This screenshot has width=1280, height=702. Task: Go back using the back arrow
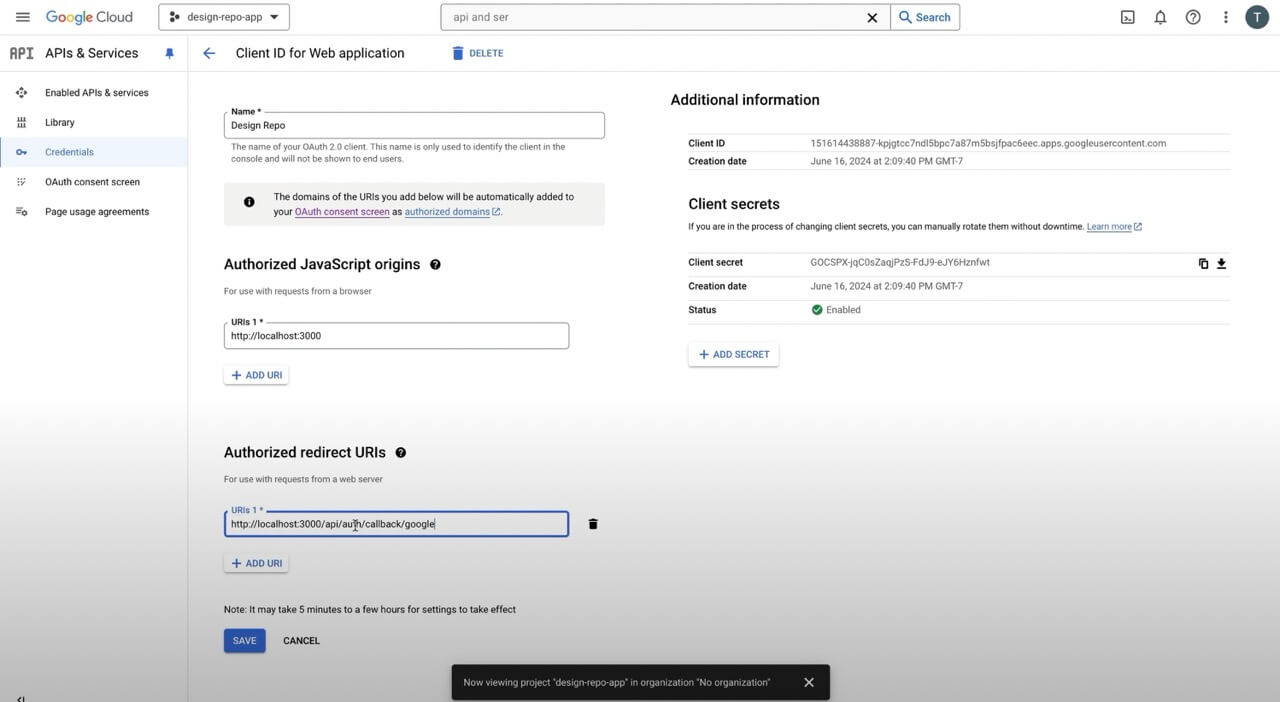click(x=207, y=52)
